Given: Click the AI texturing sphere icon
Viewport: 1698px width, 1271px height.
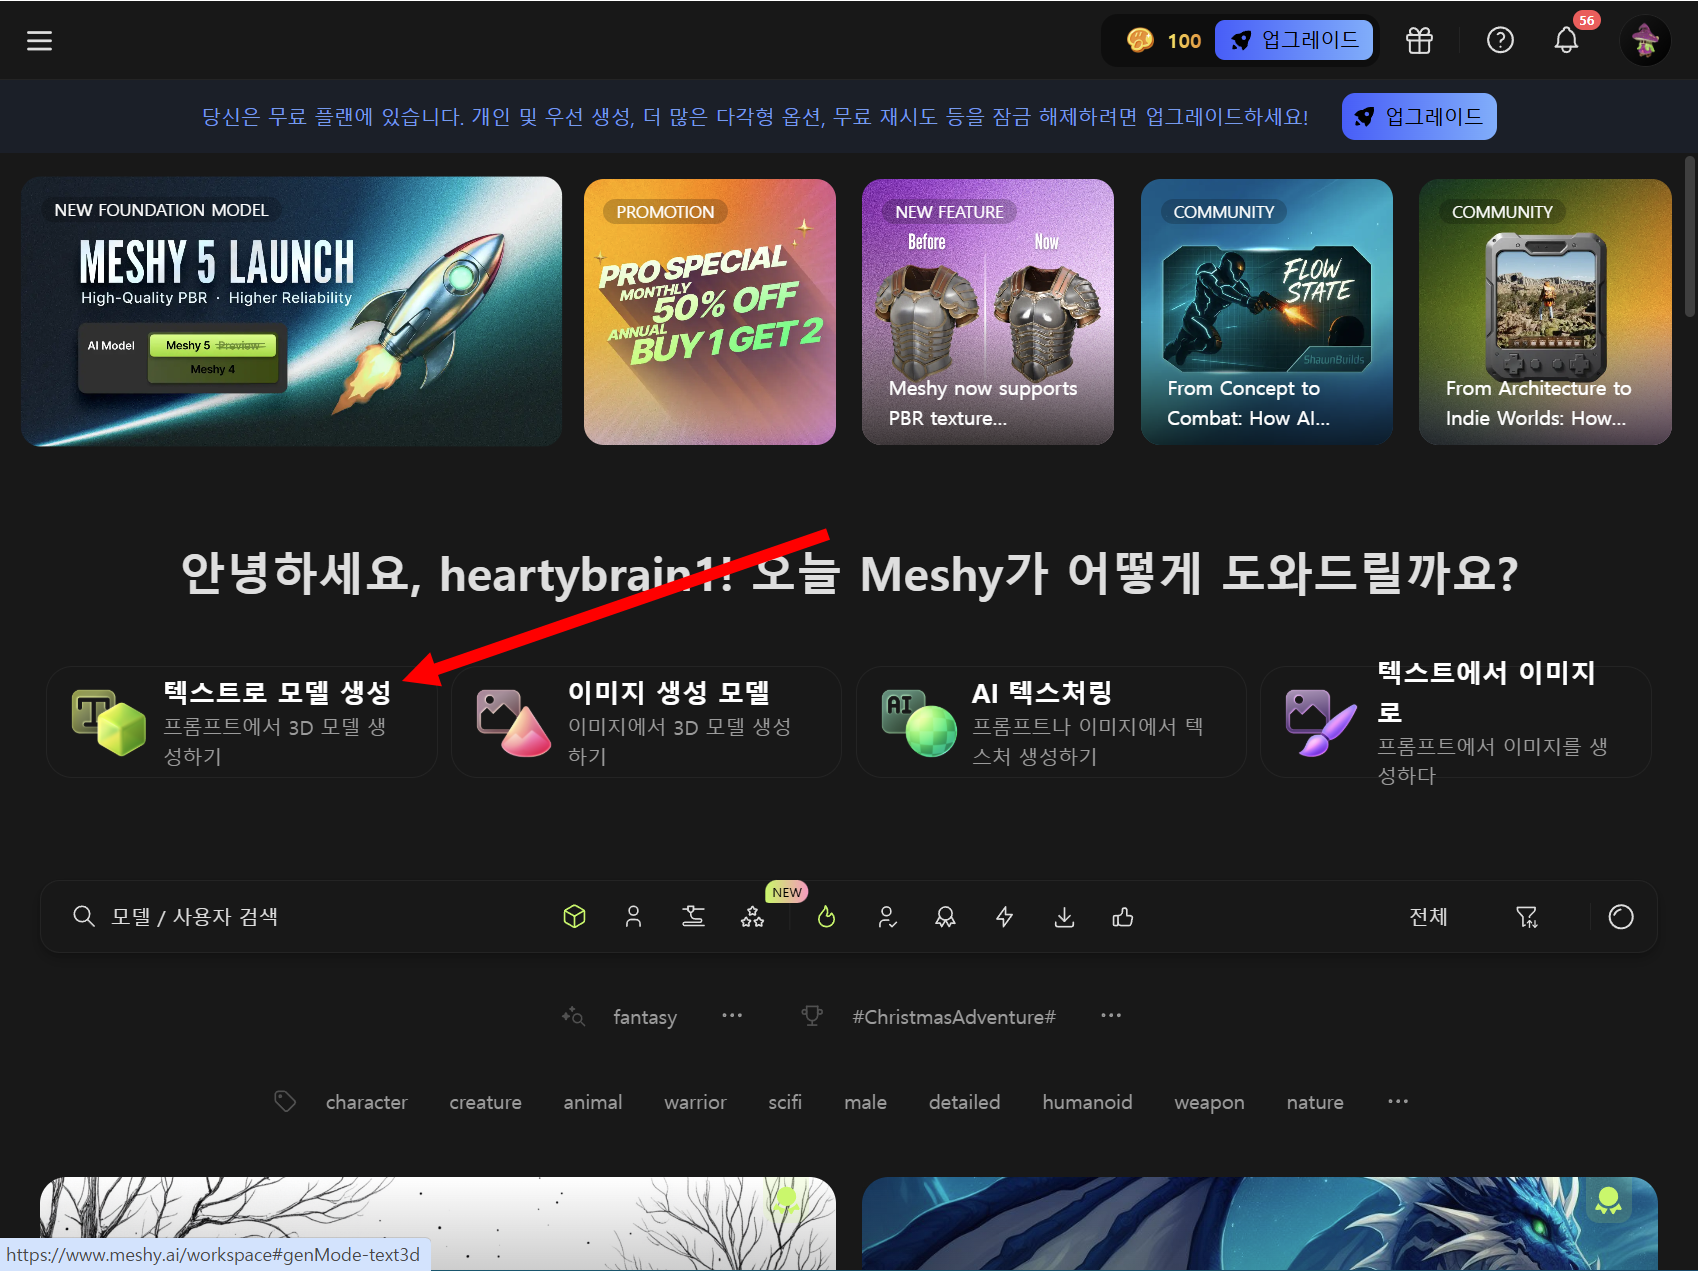Looking at the screenshot, I should point(918,722).
